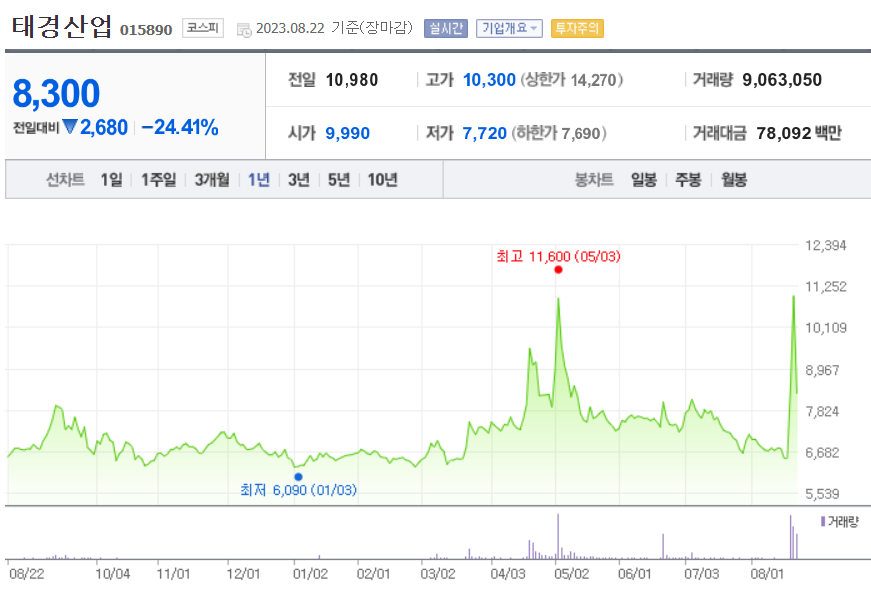Select the 3개월 line chart tab
The image size is (871, 593).
pos(212,179)
